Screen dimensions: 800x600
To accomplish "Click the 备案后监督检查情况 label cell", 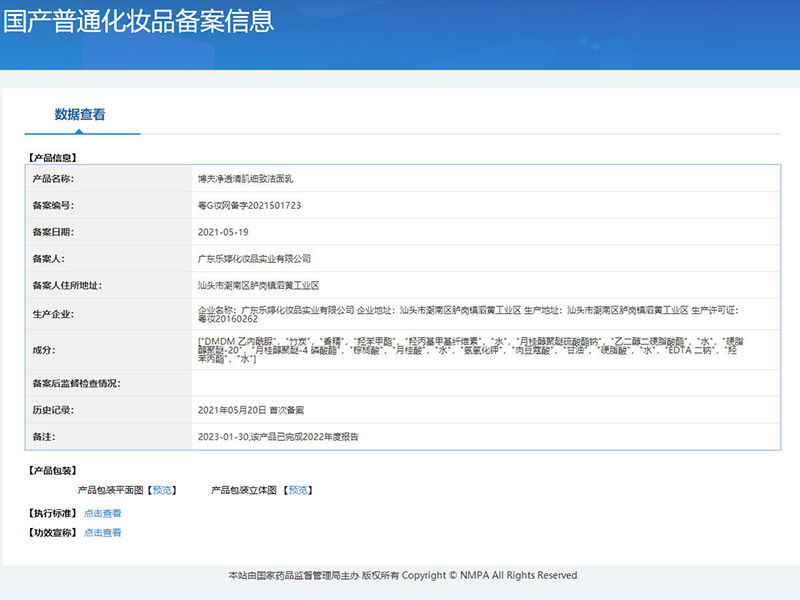I will pos(108,383).
